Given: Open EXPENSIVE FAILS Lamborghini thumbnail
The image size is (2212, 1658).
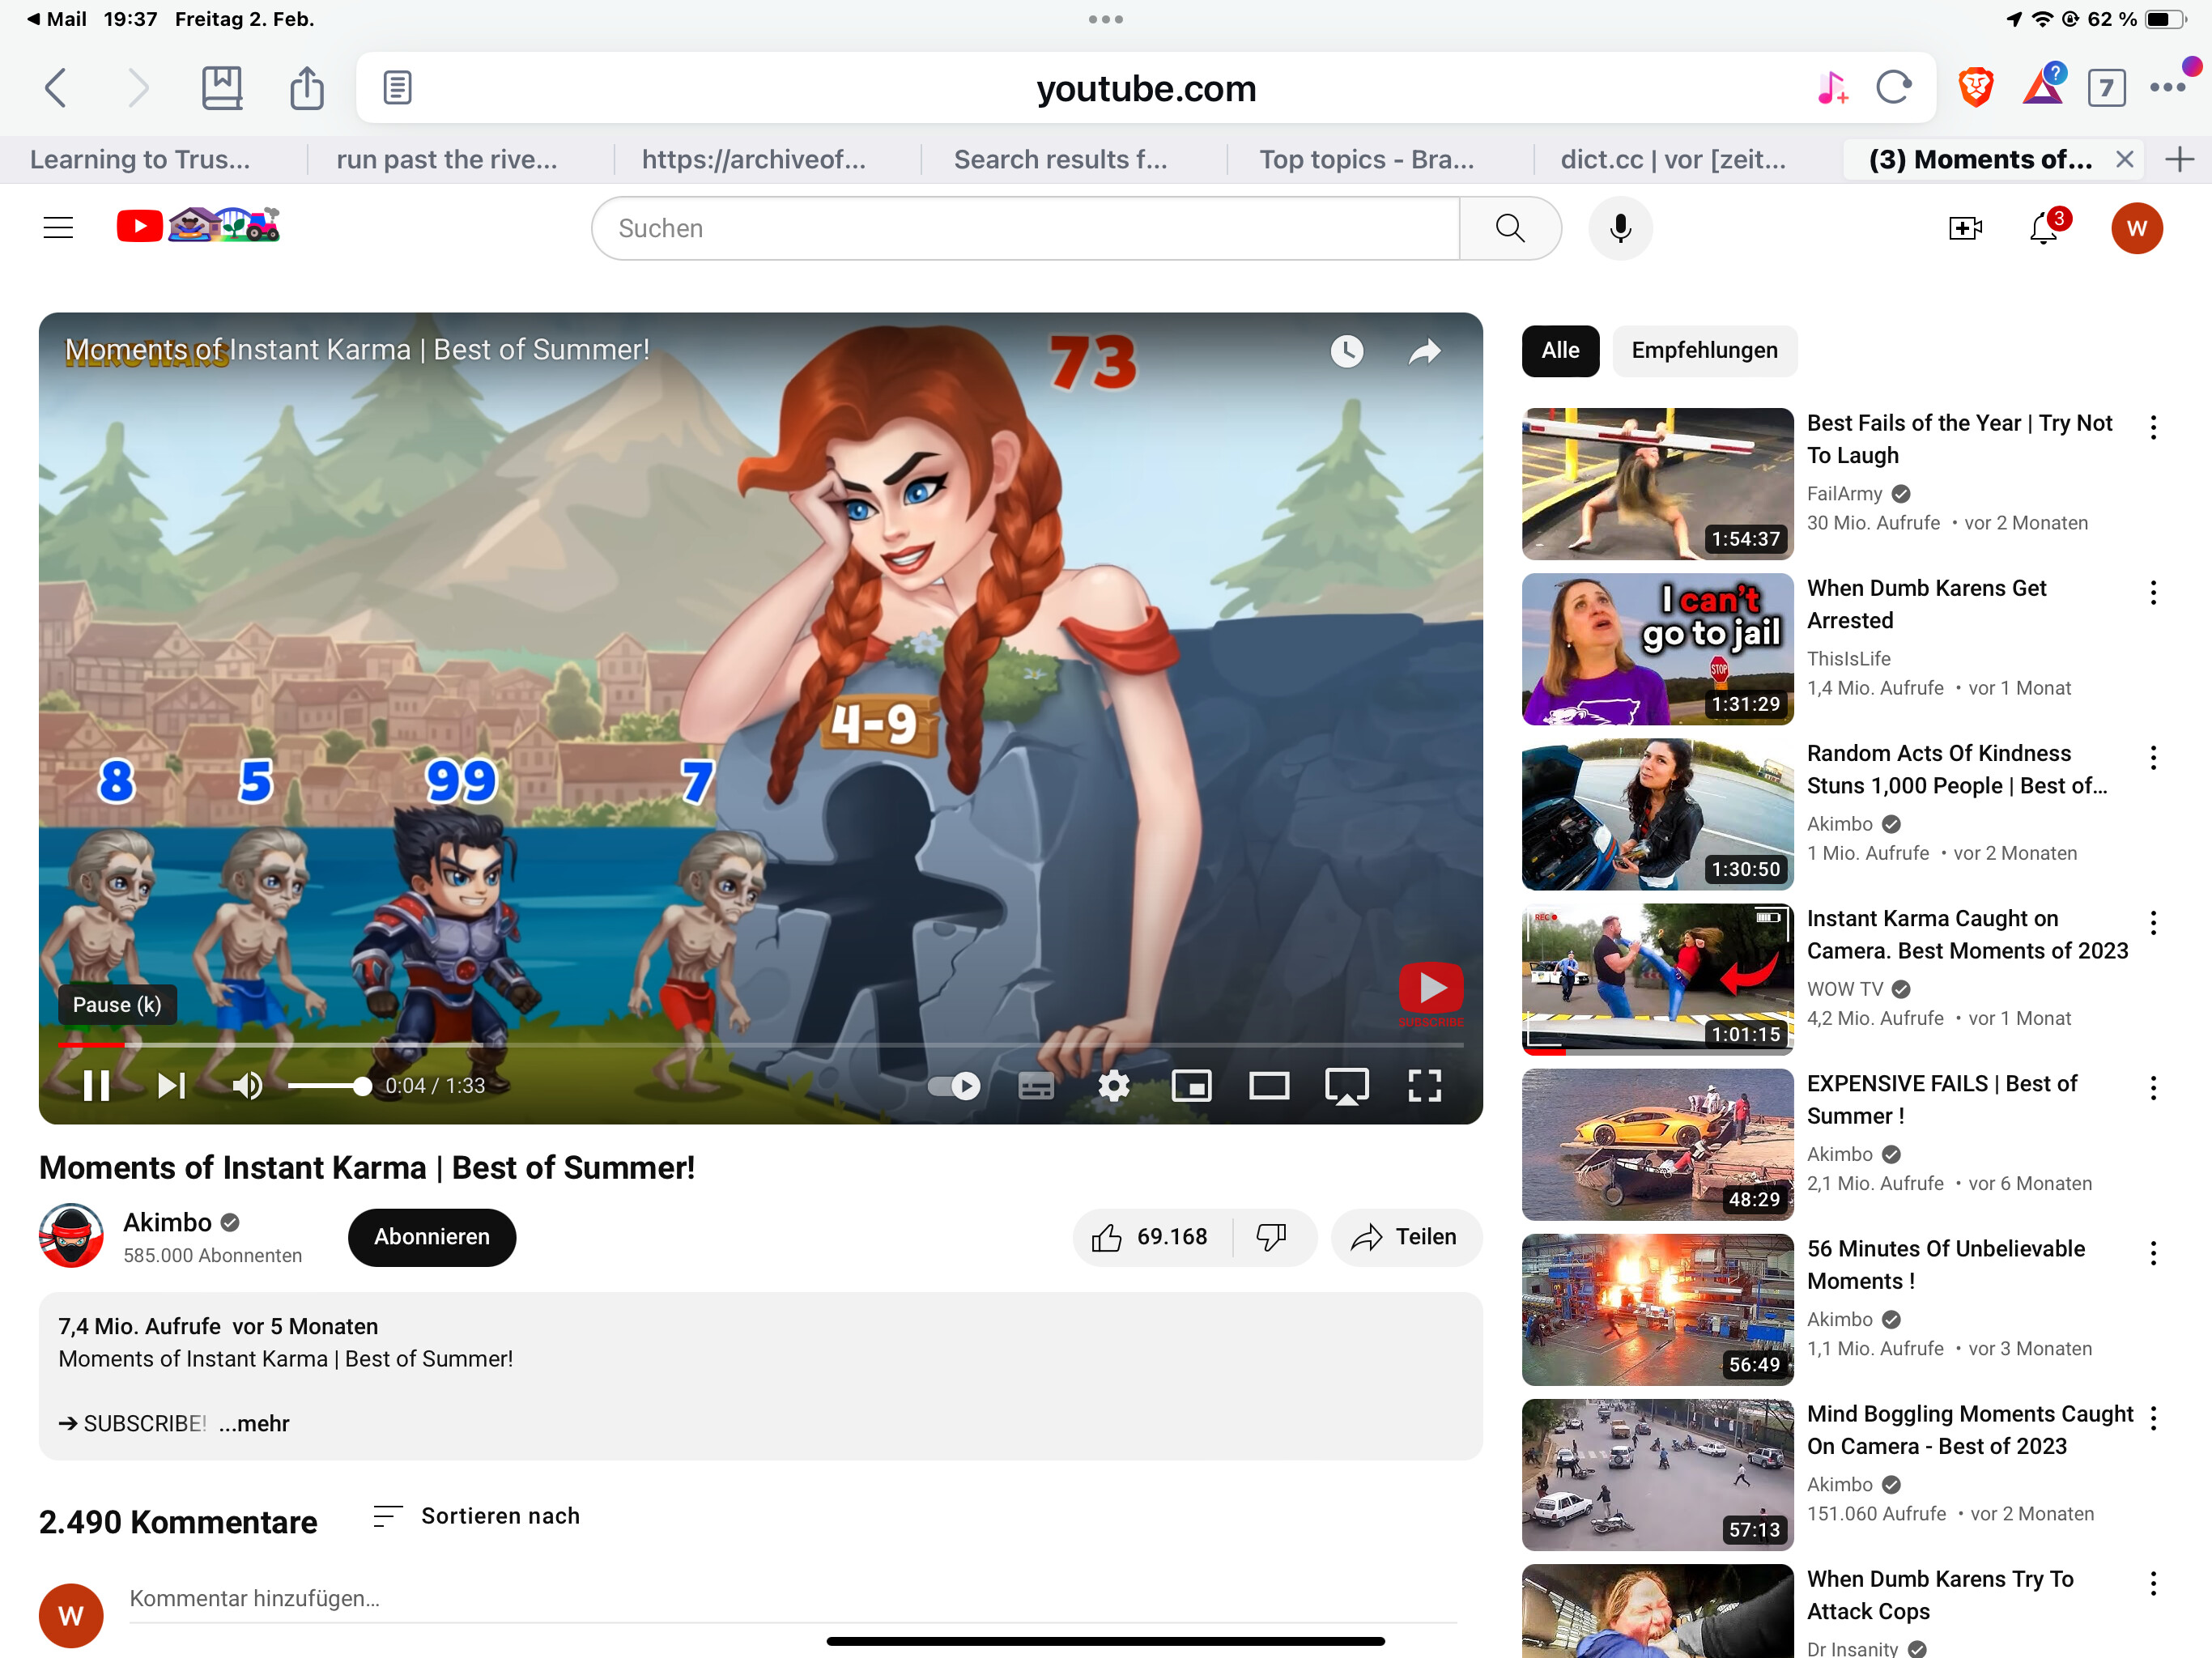Looking at the screenshot, I should click(1657, 1144).
